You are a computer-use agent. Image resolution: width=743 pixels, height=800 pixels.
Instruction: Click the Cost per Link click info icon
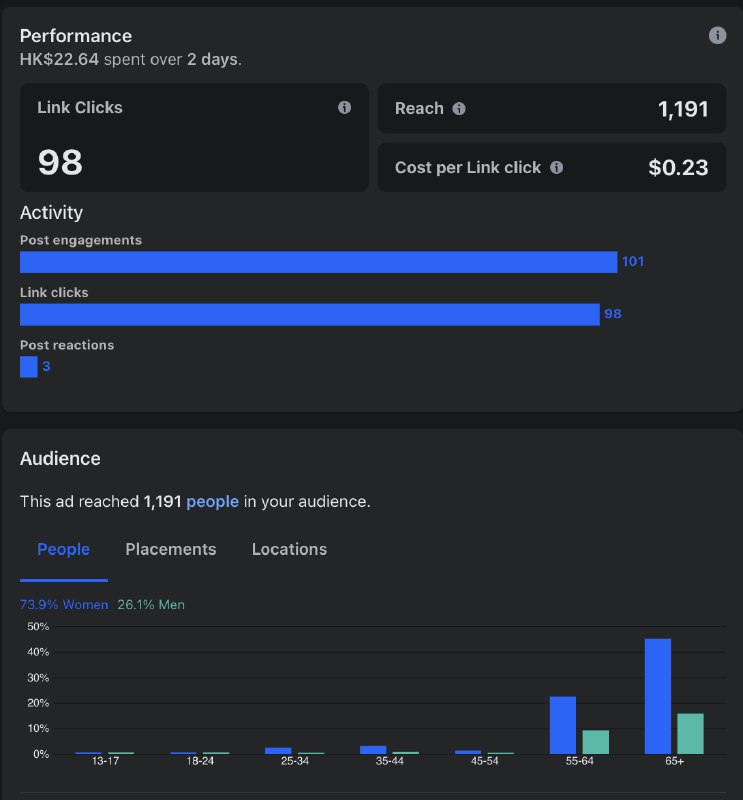pyautogui.click(x=557, y=167)
